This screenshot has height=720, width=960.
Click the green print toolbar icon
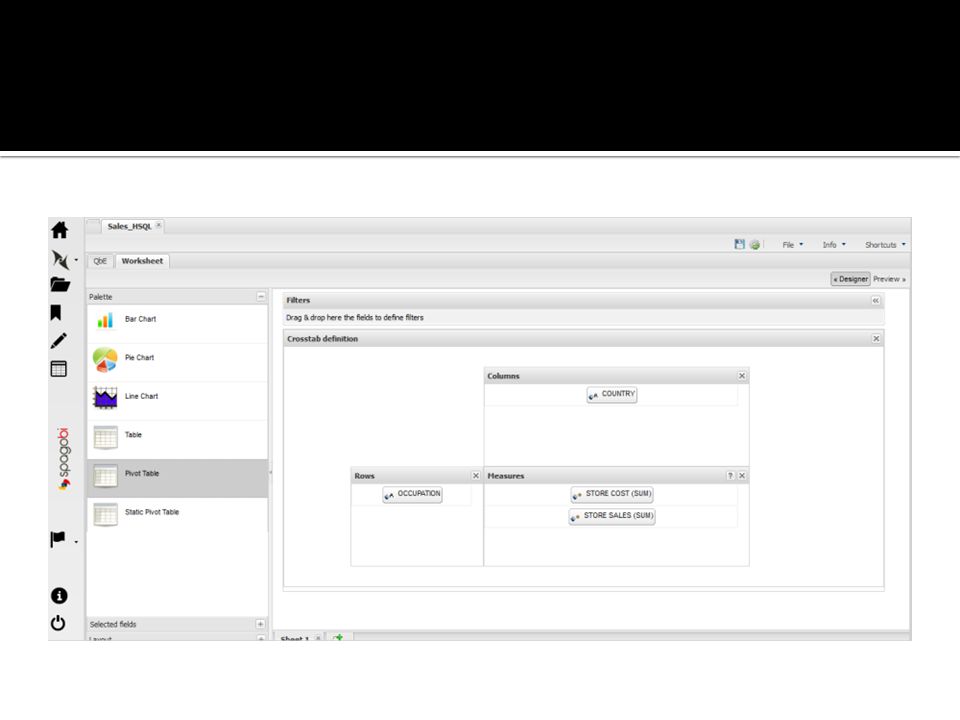[755, 245]
